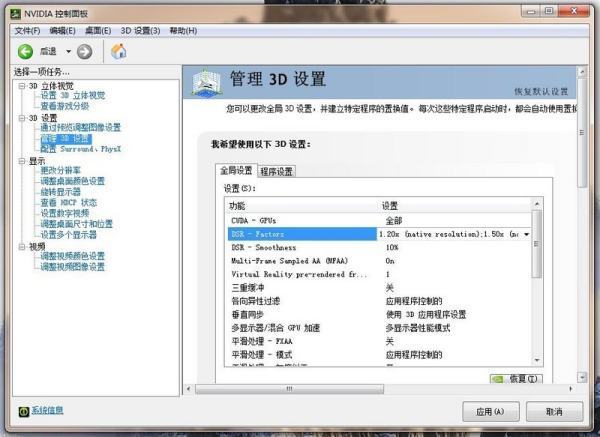Click the 应用(A) button
This screenshot has width=600, height=437.
pos(491,412)
